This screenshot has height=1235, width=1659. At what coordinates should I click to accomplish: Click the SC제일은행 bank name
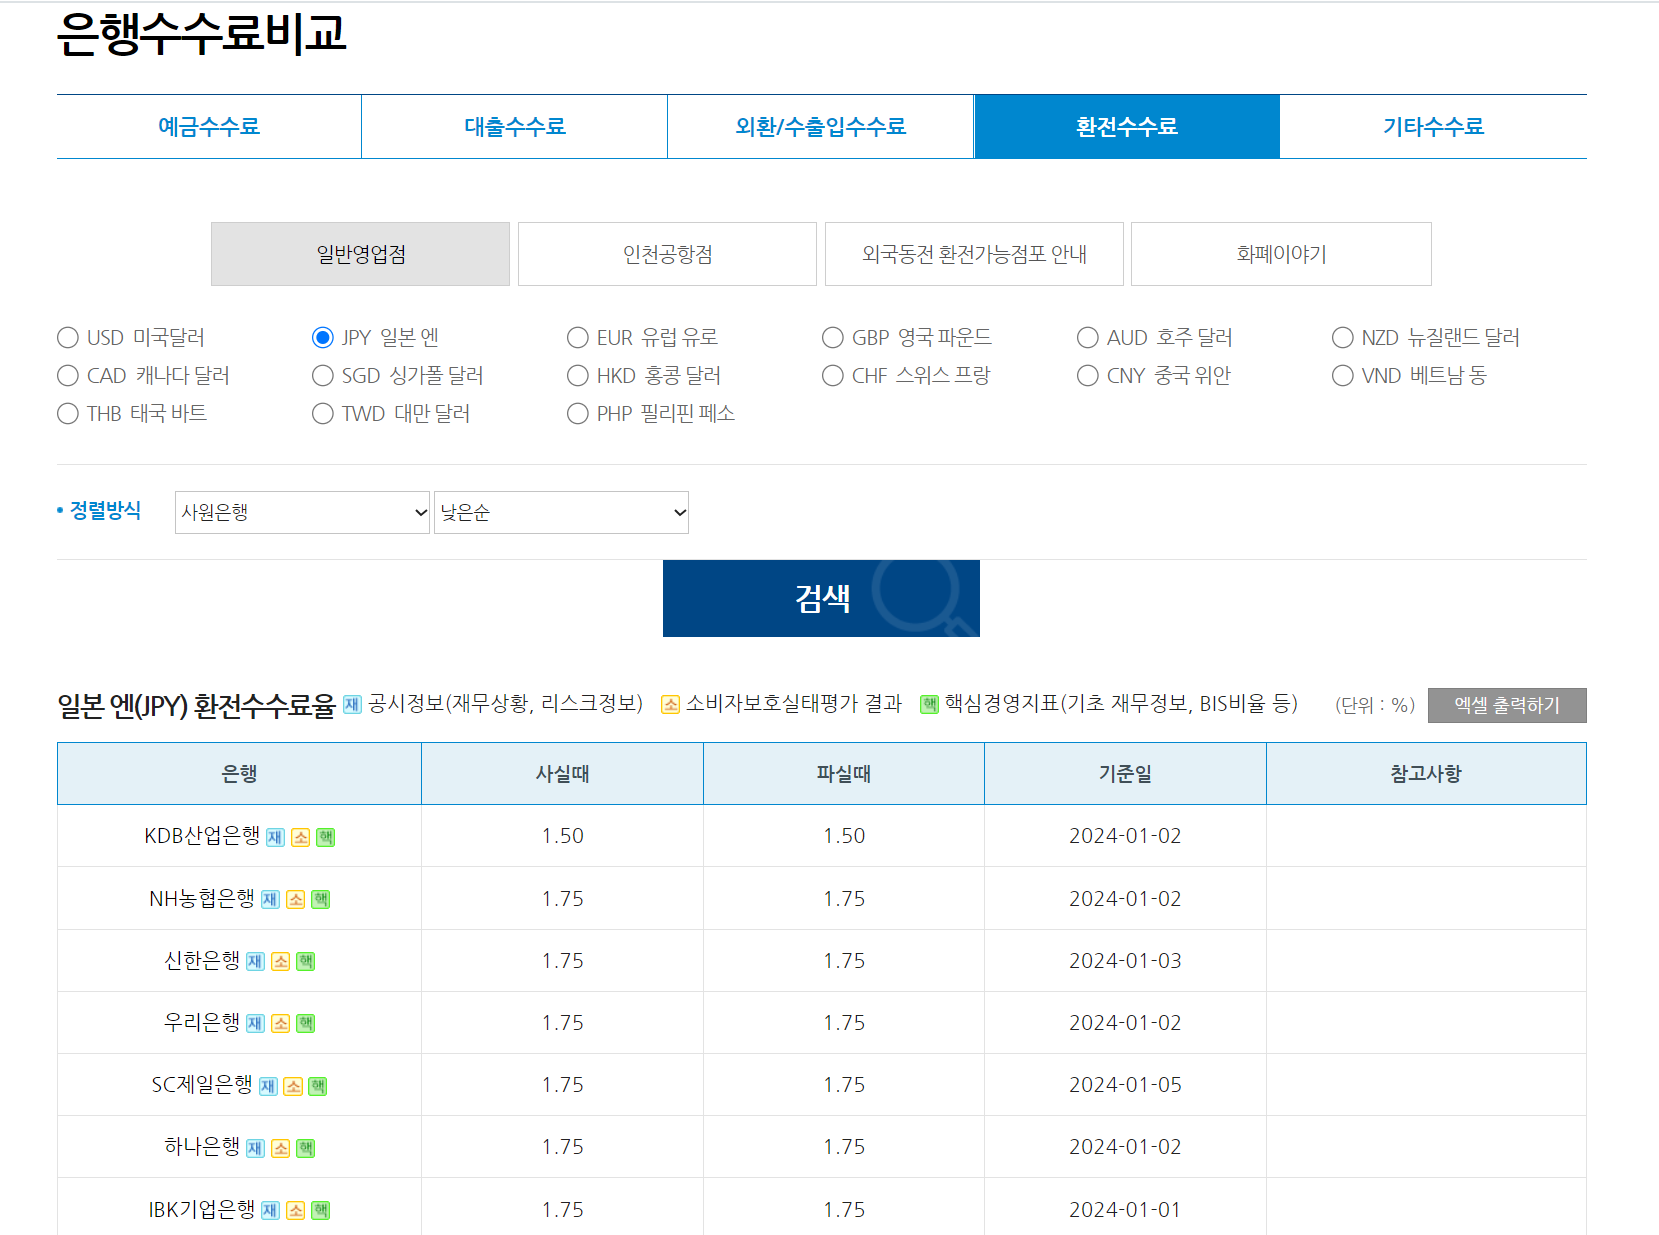[x=202, y=1085]
